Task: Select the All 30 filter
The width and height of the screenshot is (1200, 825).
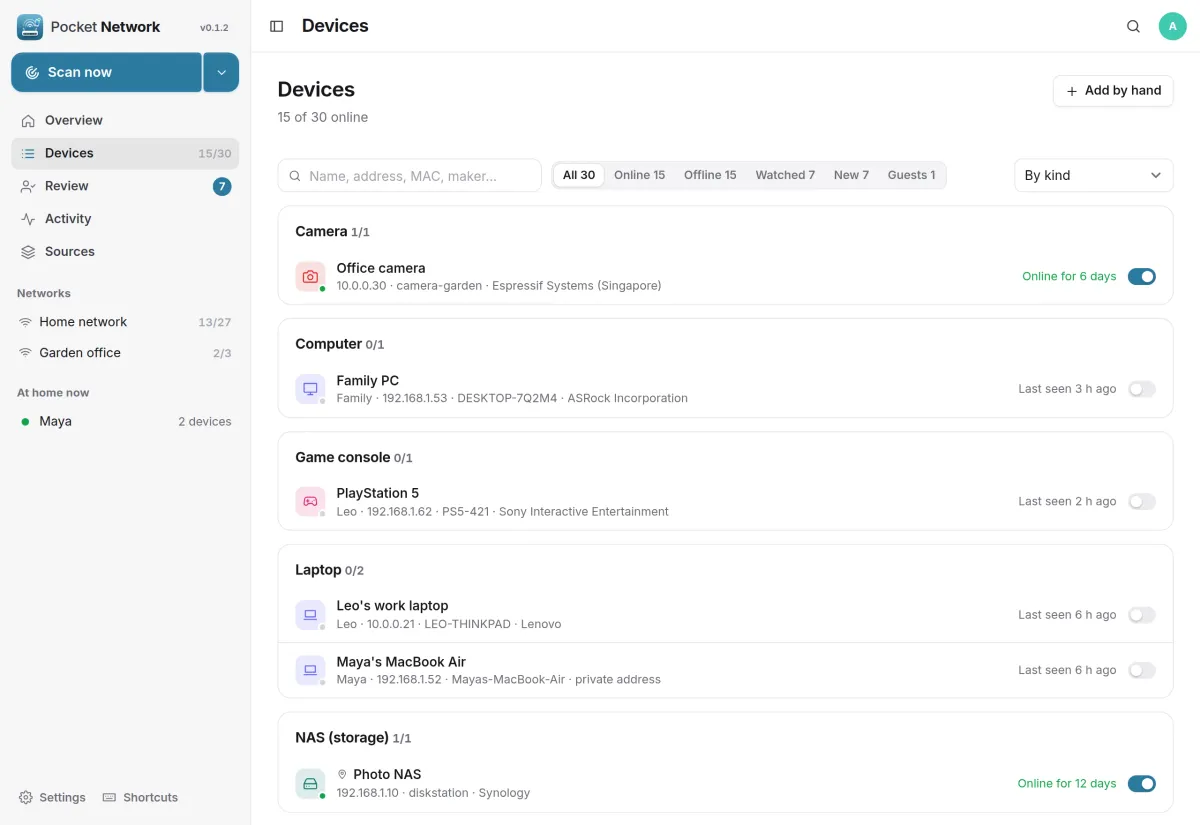Action: pyautogui.click(x=579, y=175)
